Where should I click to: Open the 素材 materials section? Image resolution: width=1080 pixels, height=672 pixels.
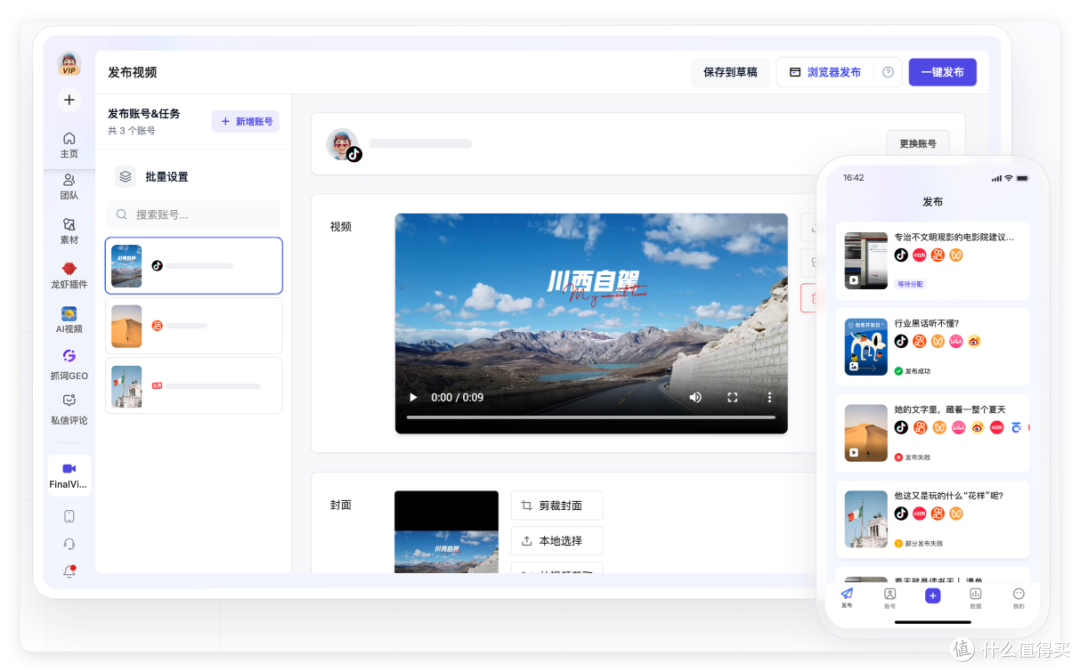click(x=69, y=231)
